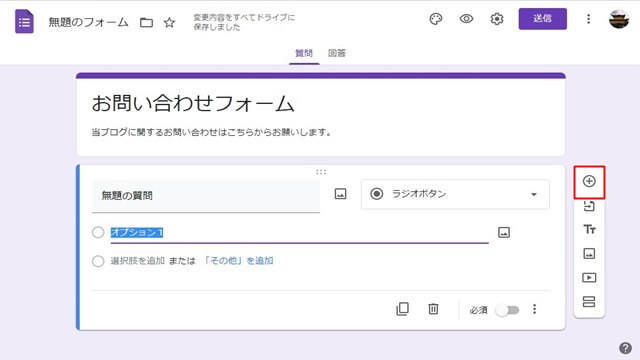Add image from side toolbar

click(589, 254)
